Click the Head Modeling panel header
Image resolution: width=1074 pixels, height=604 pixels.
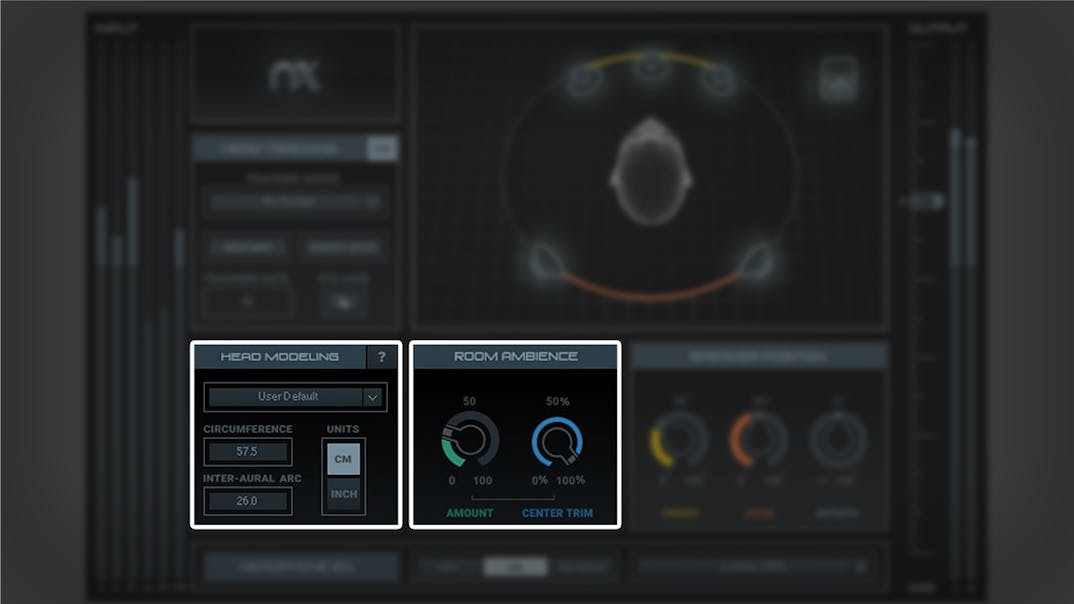279,357
